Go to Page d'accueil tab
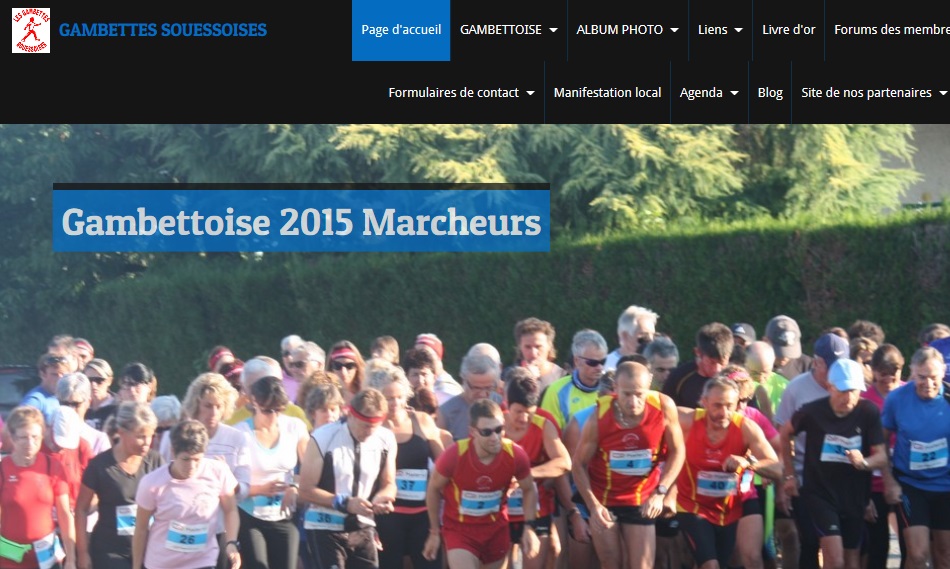Screen dimensions: 950x569 pos(401,30)
